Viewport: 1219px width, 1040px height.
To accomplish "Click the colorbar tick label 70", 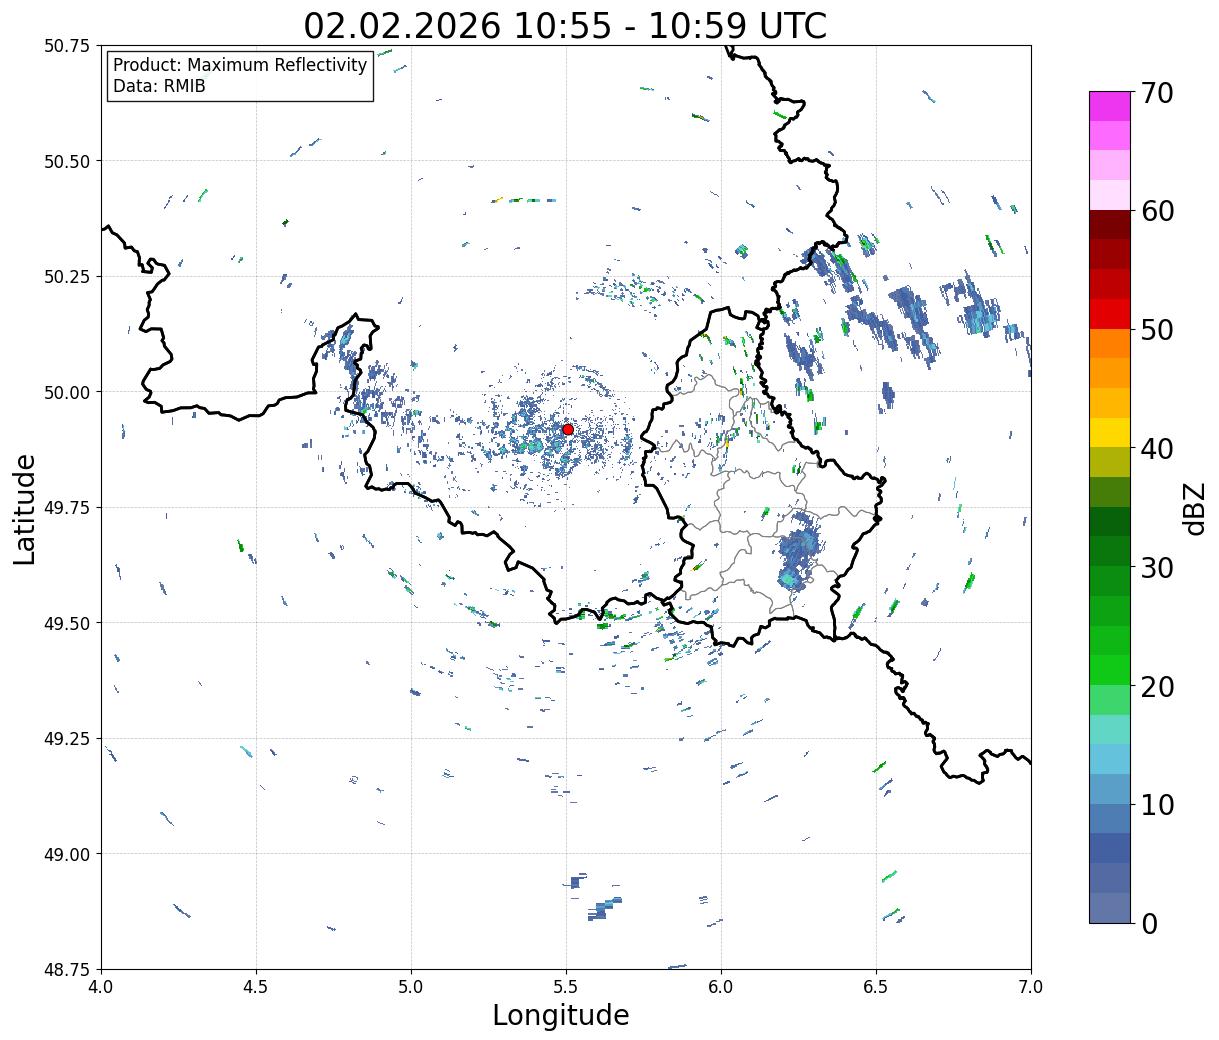I will [1156, 93].
